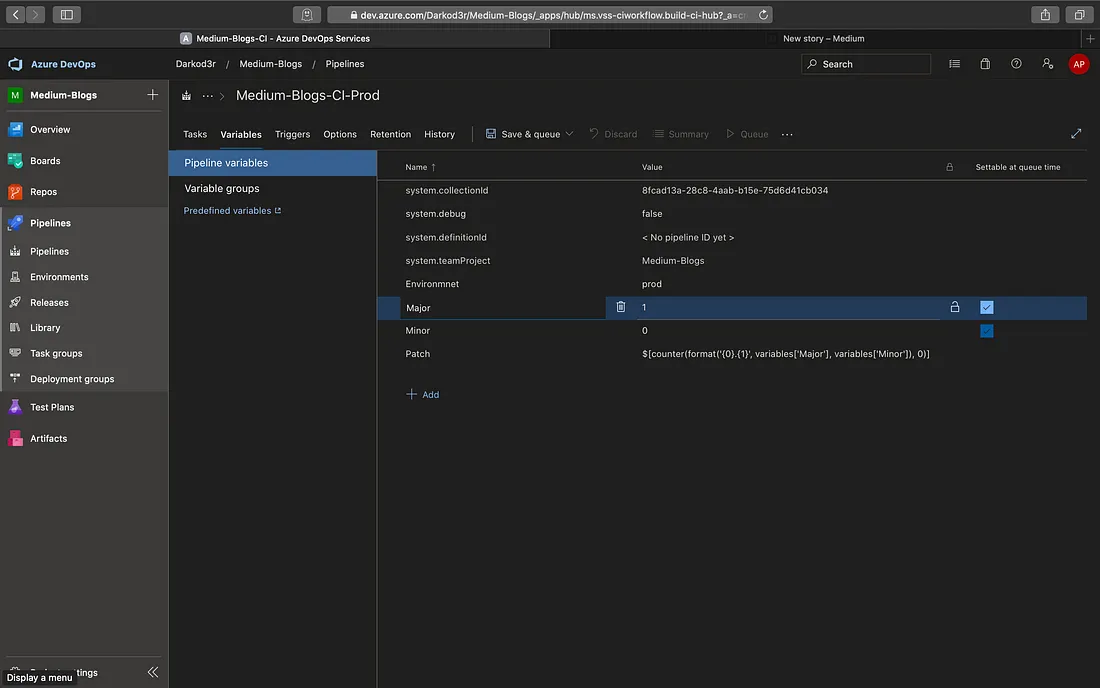This screenshot has height=688, width=1100.
Task: Click the Major value field
Action: [788, 307]
